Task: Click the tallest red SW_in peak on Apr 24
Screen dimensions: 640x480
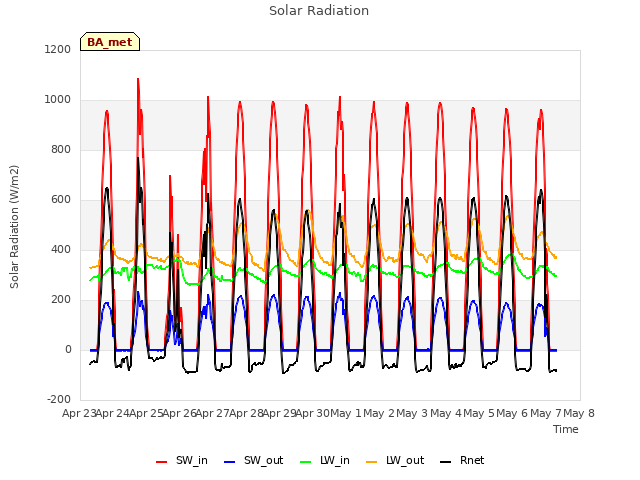Action: (138, 79)
